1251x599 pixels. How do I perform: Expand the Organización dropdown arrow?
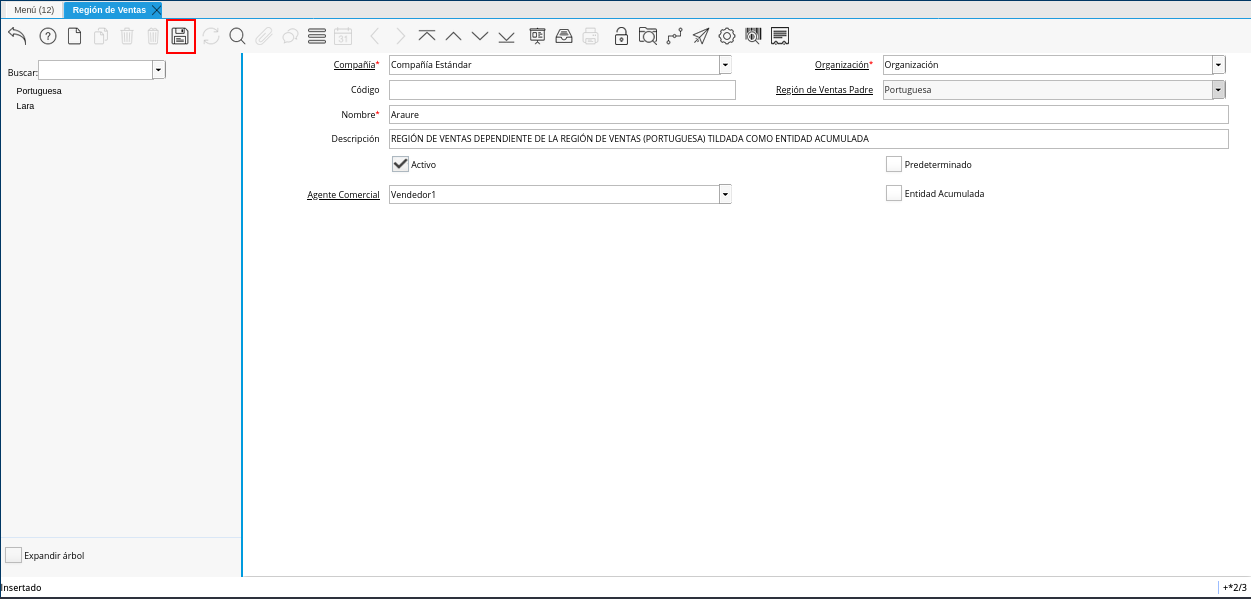tap(1218, 65)
